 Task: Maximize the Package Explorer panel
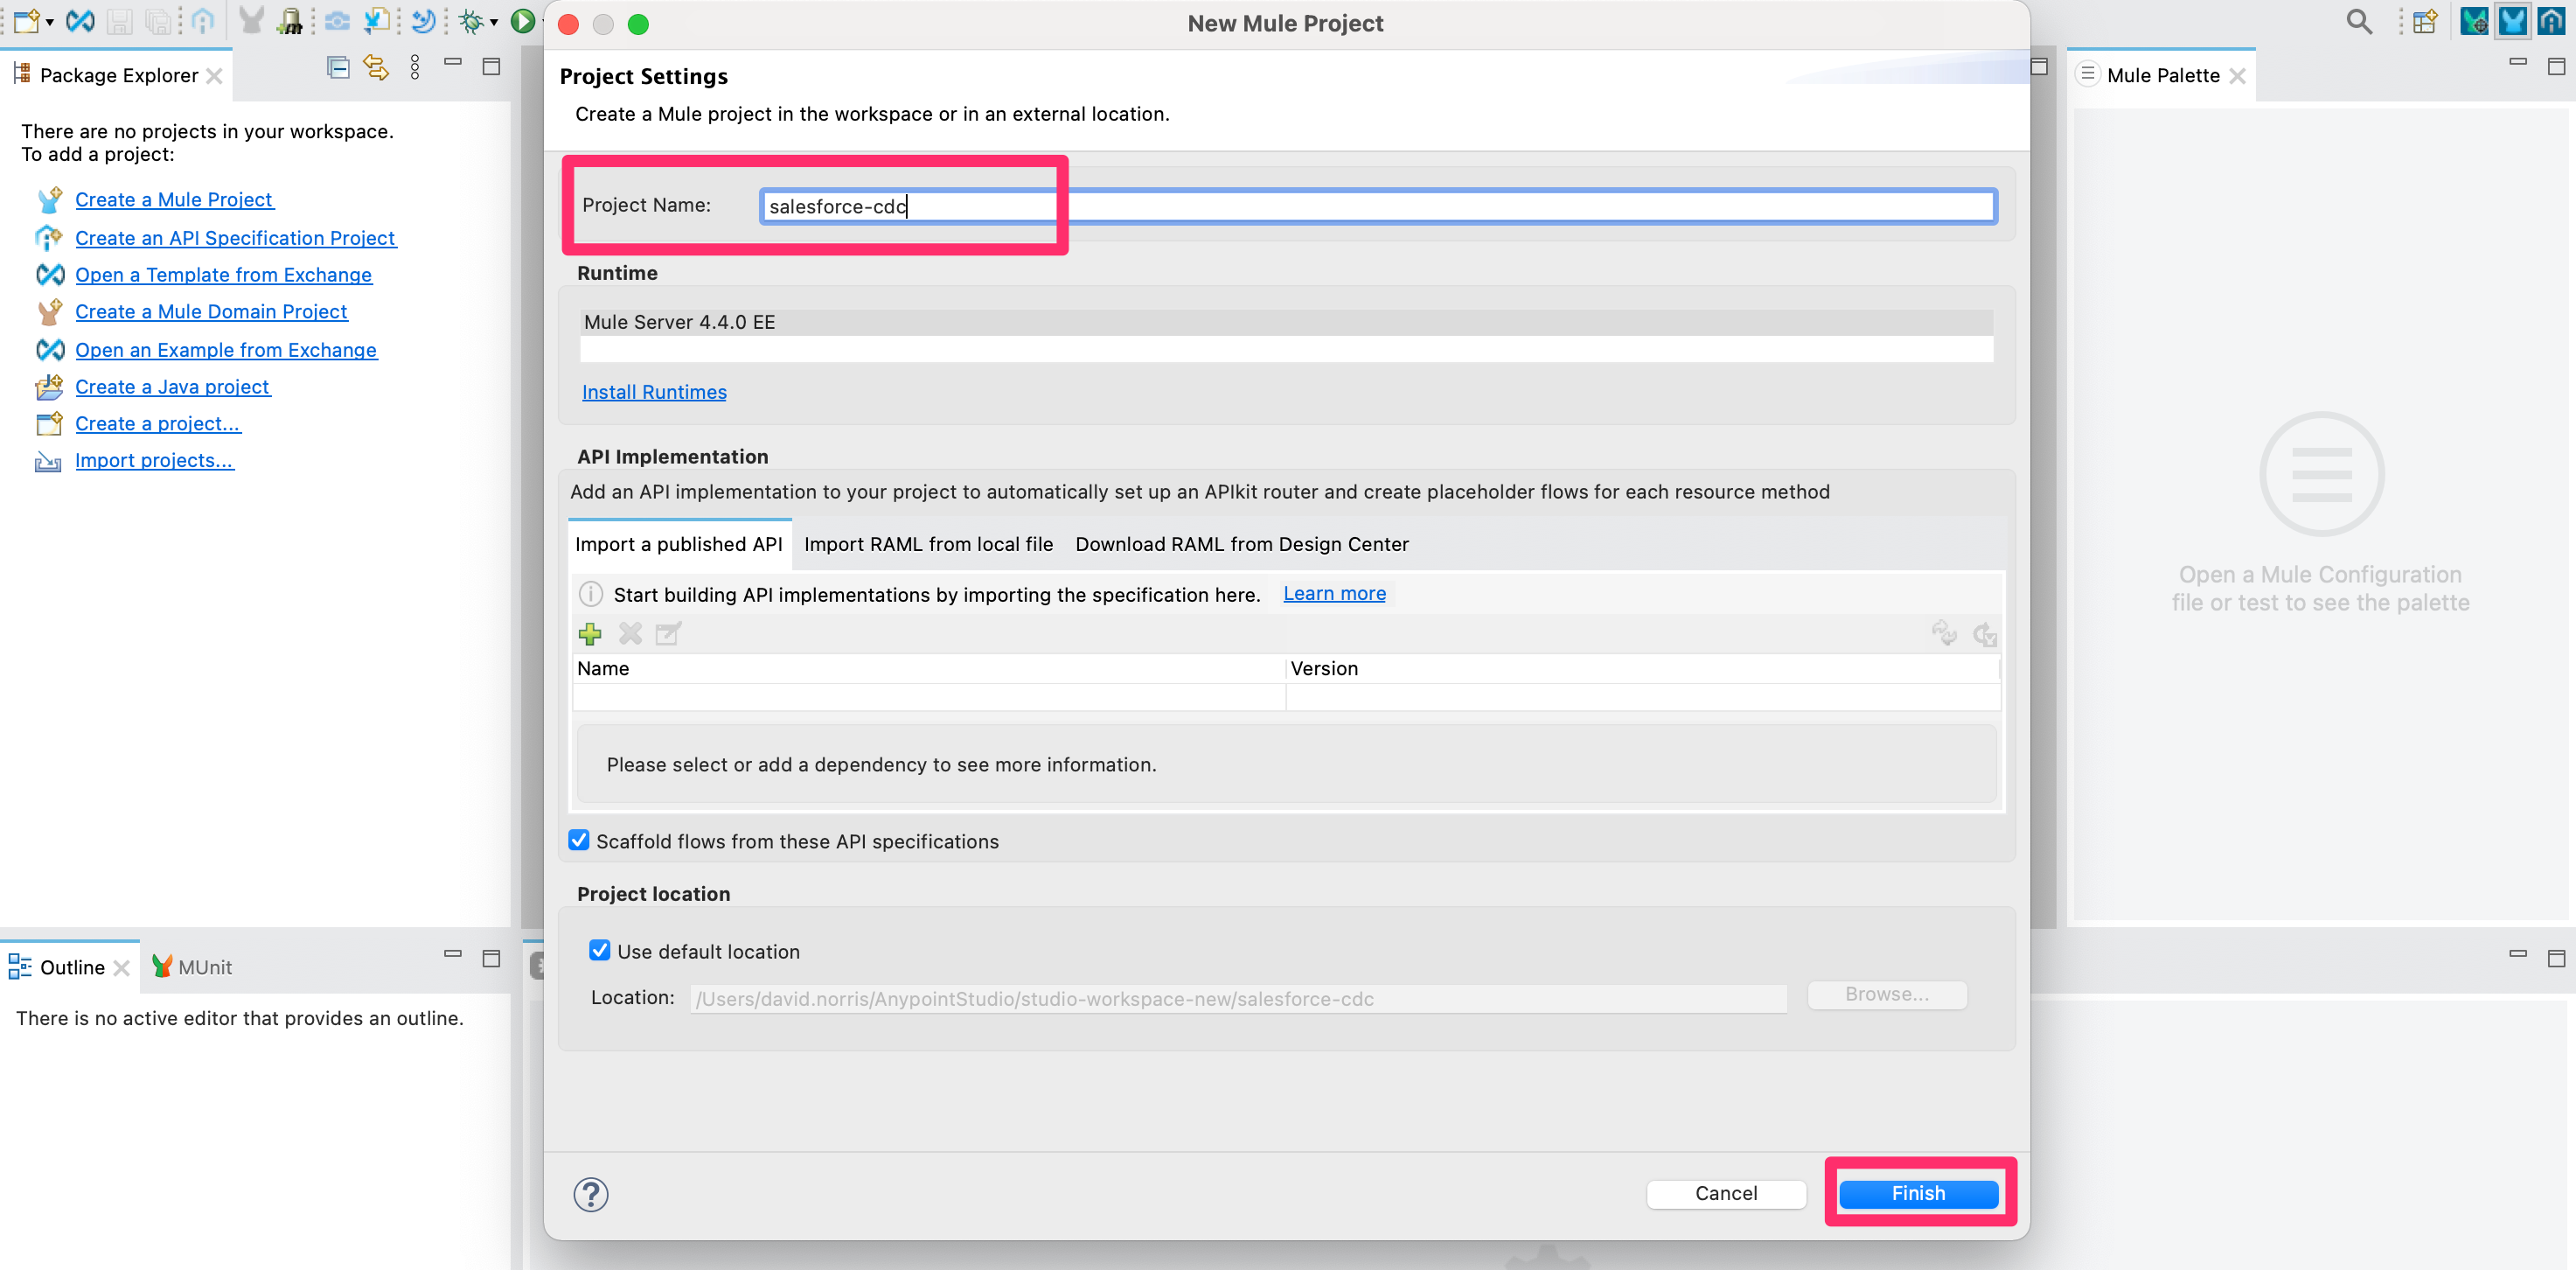[x=491, y=66]
